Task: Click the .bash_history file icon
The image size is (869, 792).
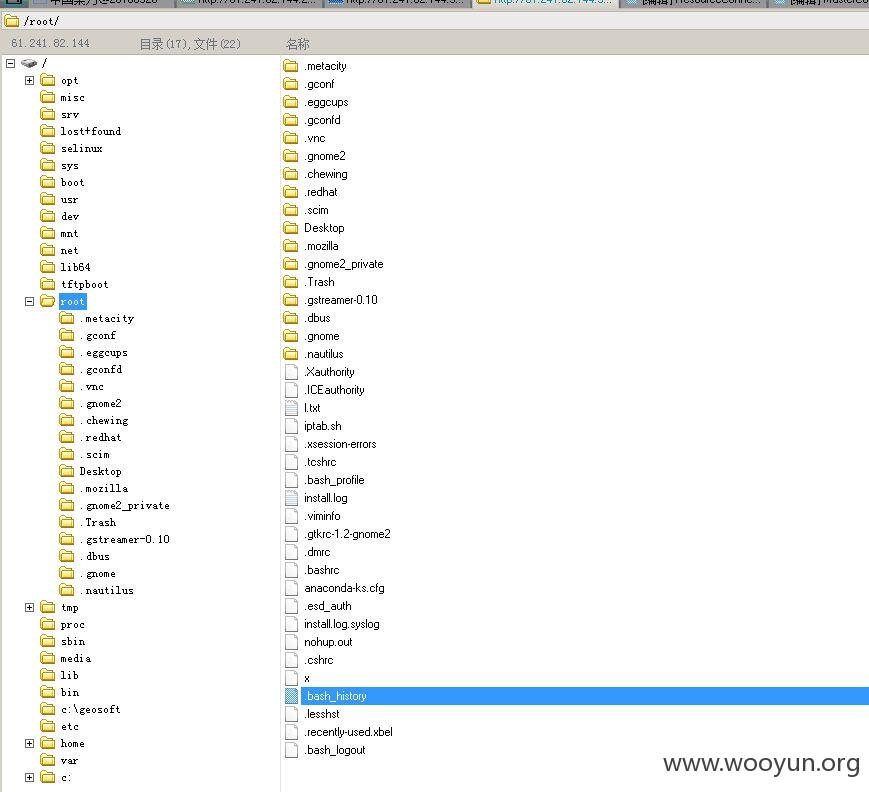Action: point(291,696)
